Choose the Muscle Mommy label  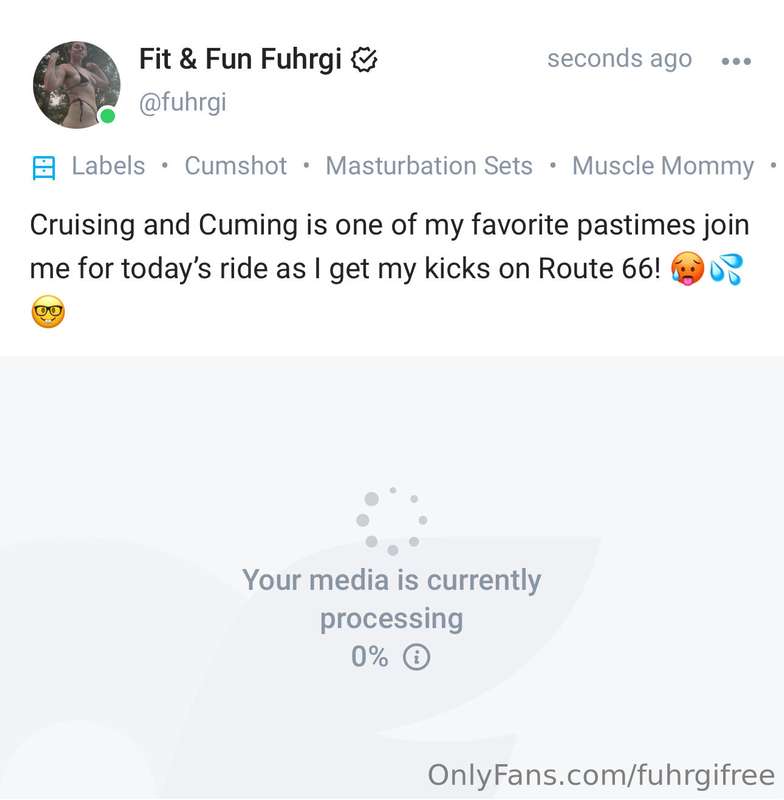click(x=662, y=166)
